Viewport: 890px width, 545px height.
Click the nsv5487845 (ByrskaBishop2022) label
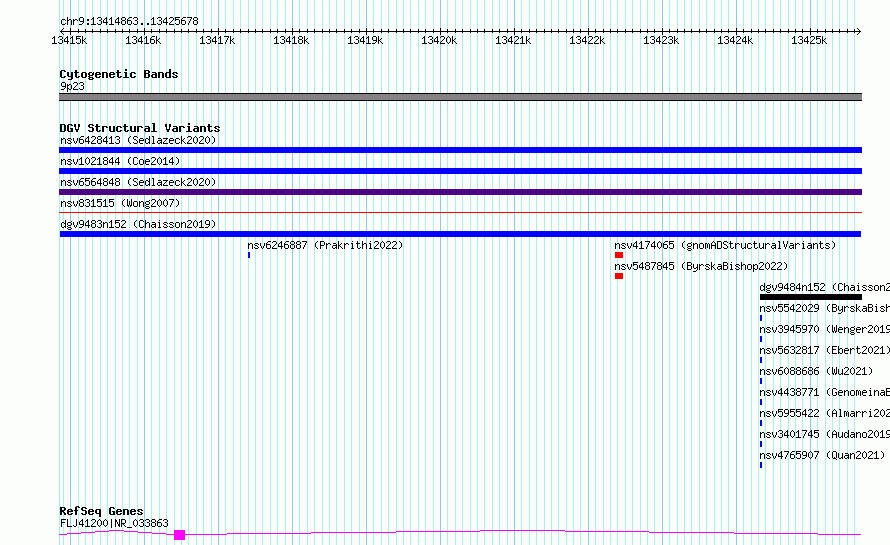pyautogui.click(x=701, y=266)
